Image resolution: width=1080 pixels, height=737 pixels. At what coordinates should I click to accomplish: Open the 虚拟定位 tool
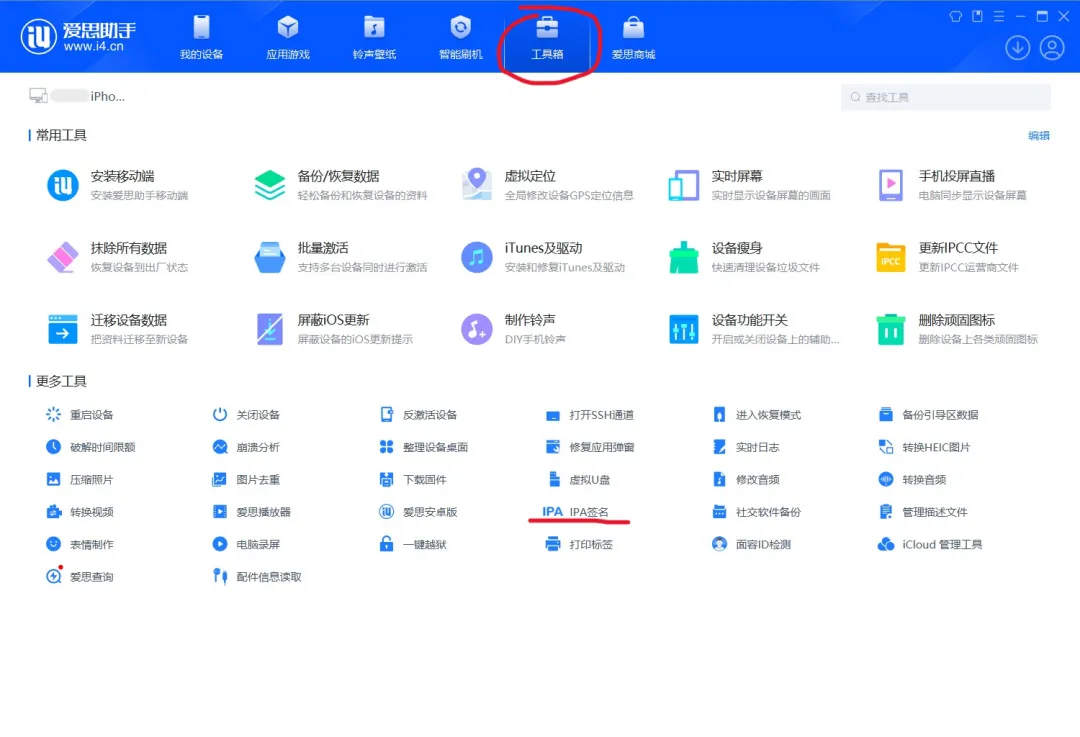548,185
